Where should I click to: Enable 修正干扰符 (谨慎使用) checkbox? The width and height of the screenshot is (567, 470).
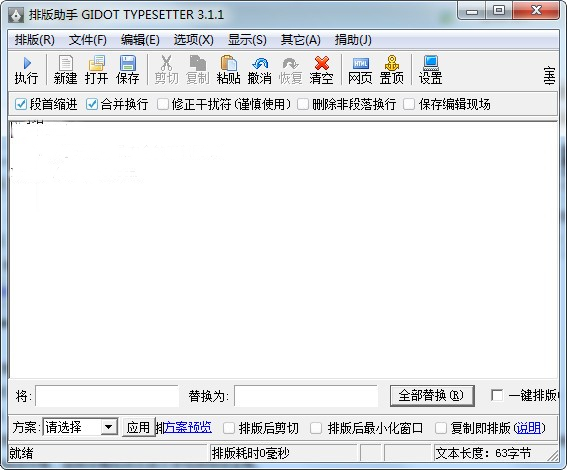(x=163, y=104)
